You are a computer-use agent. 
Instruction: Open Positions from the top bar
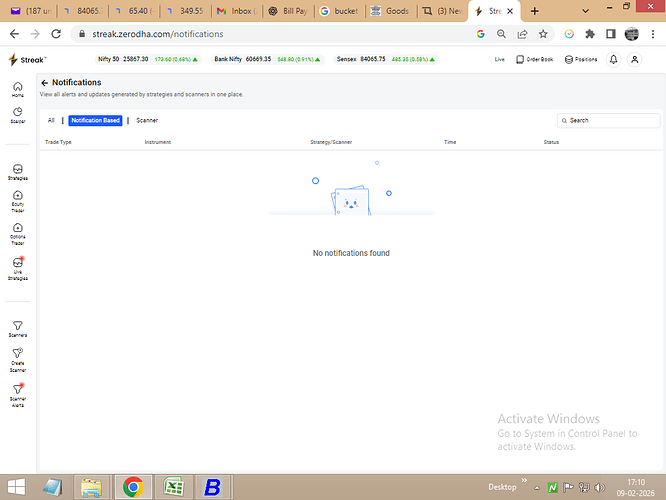(x=581, y=59)
